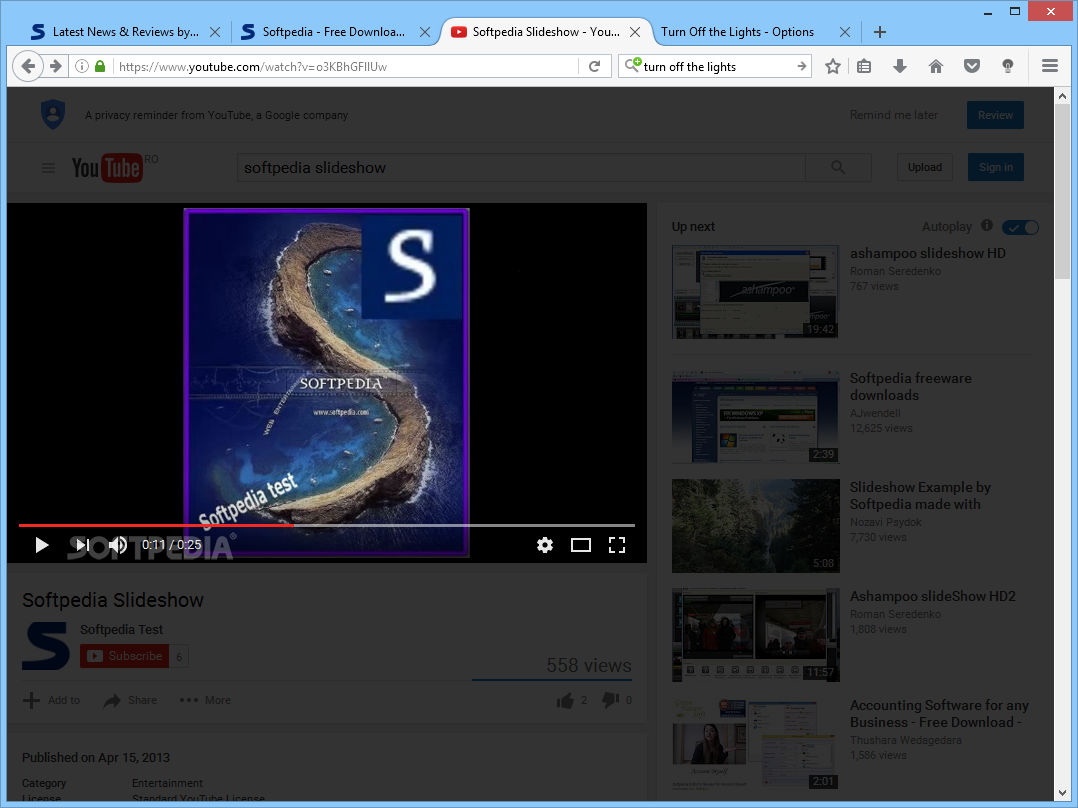Subscribe to Softpedia Test channel
The width and height of the screenshot is (1078, 808).
[x=124, y=656]
